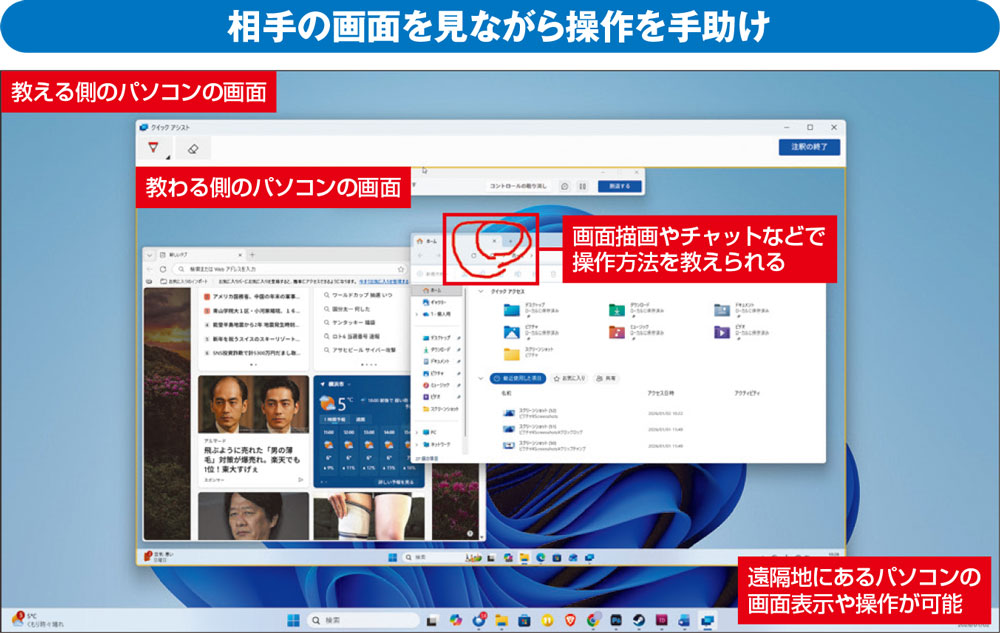
Task: Click the アクセス日時 column header
Action: pos(661,393)
